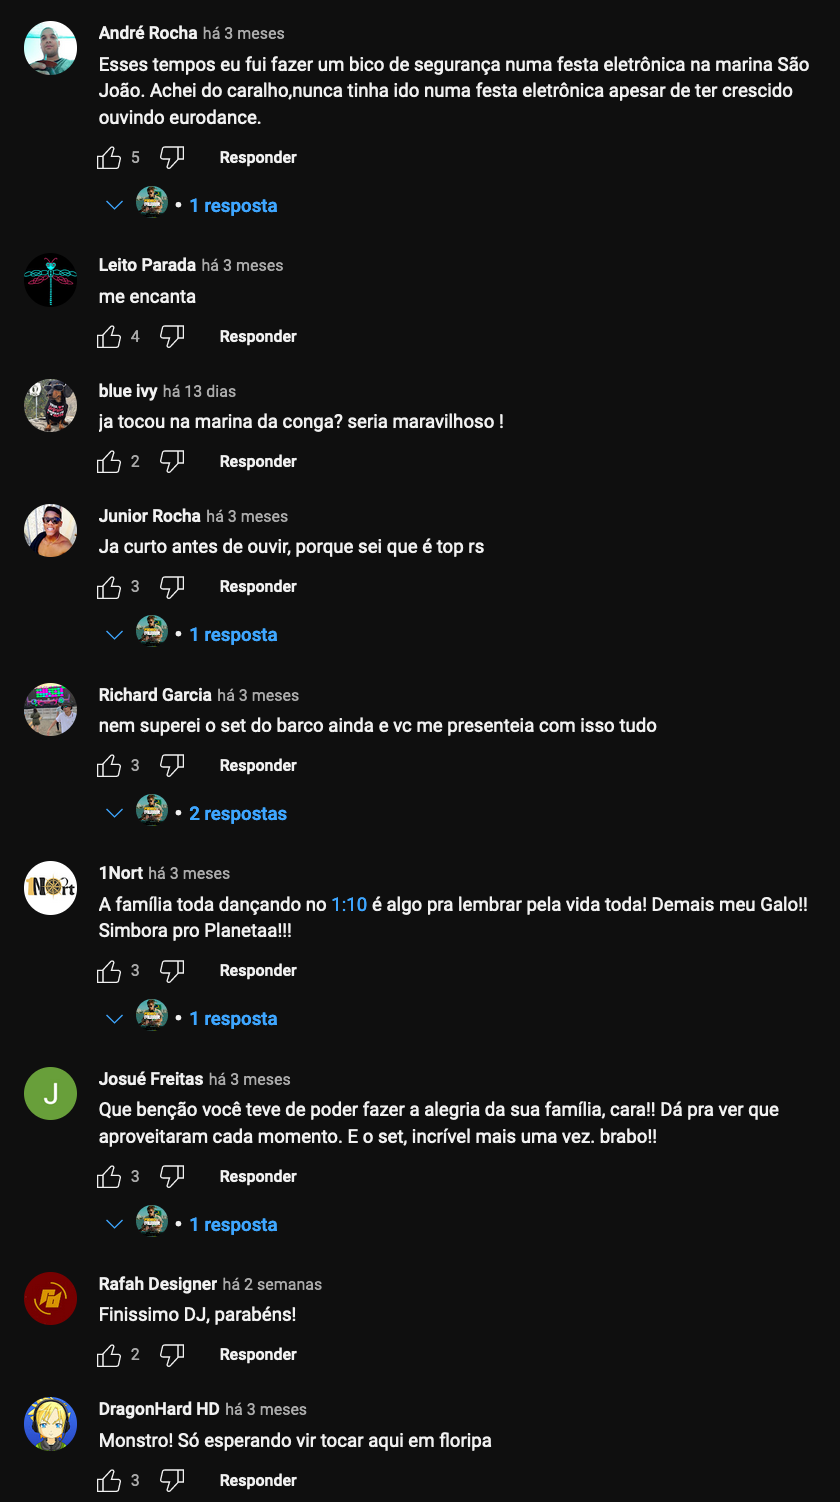Open DragonHard HD's profile avatar

[x=50, y=1424]
